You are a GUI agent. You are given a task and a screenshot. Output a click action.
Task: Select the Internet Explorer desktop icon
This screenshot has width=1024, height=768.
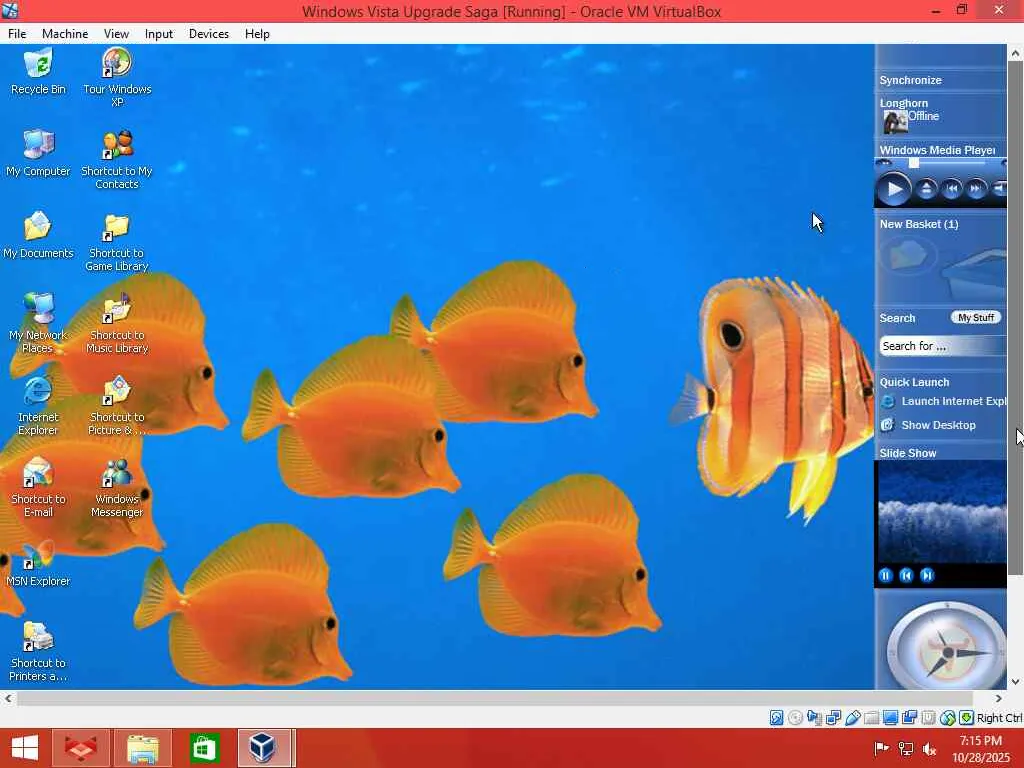click(x=38, y=406)
